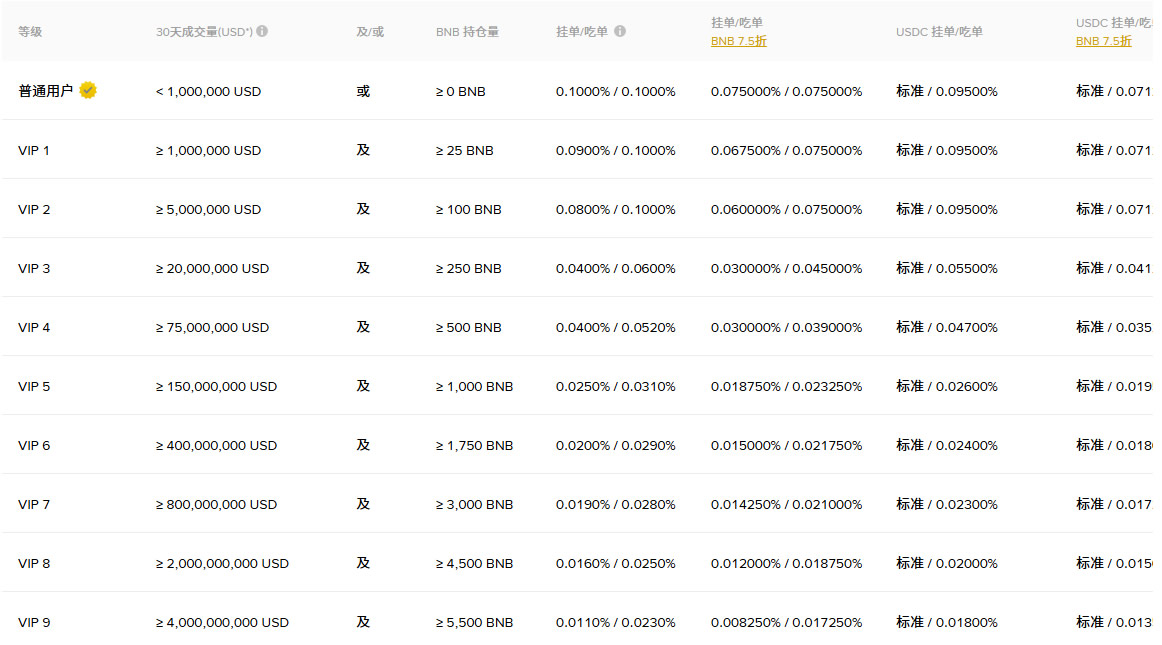
Task: Click the 0.008250% / 0.017250% discounted fee
Action: pyautogui.click(x=786, y=622)
